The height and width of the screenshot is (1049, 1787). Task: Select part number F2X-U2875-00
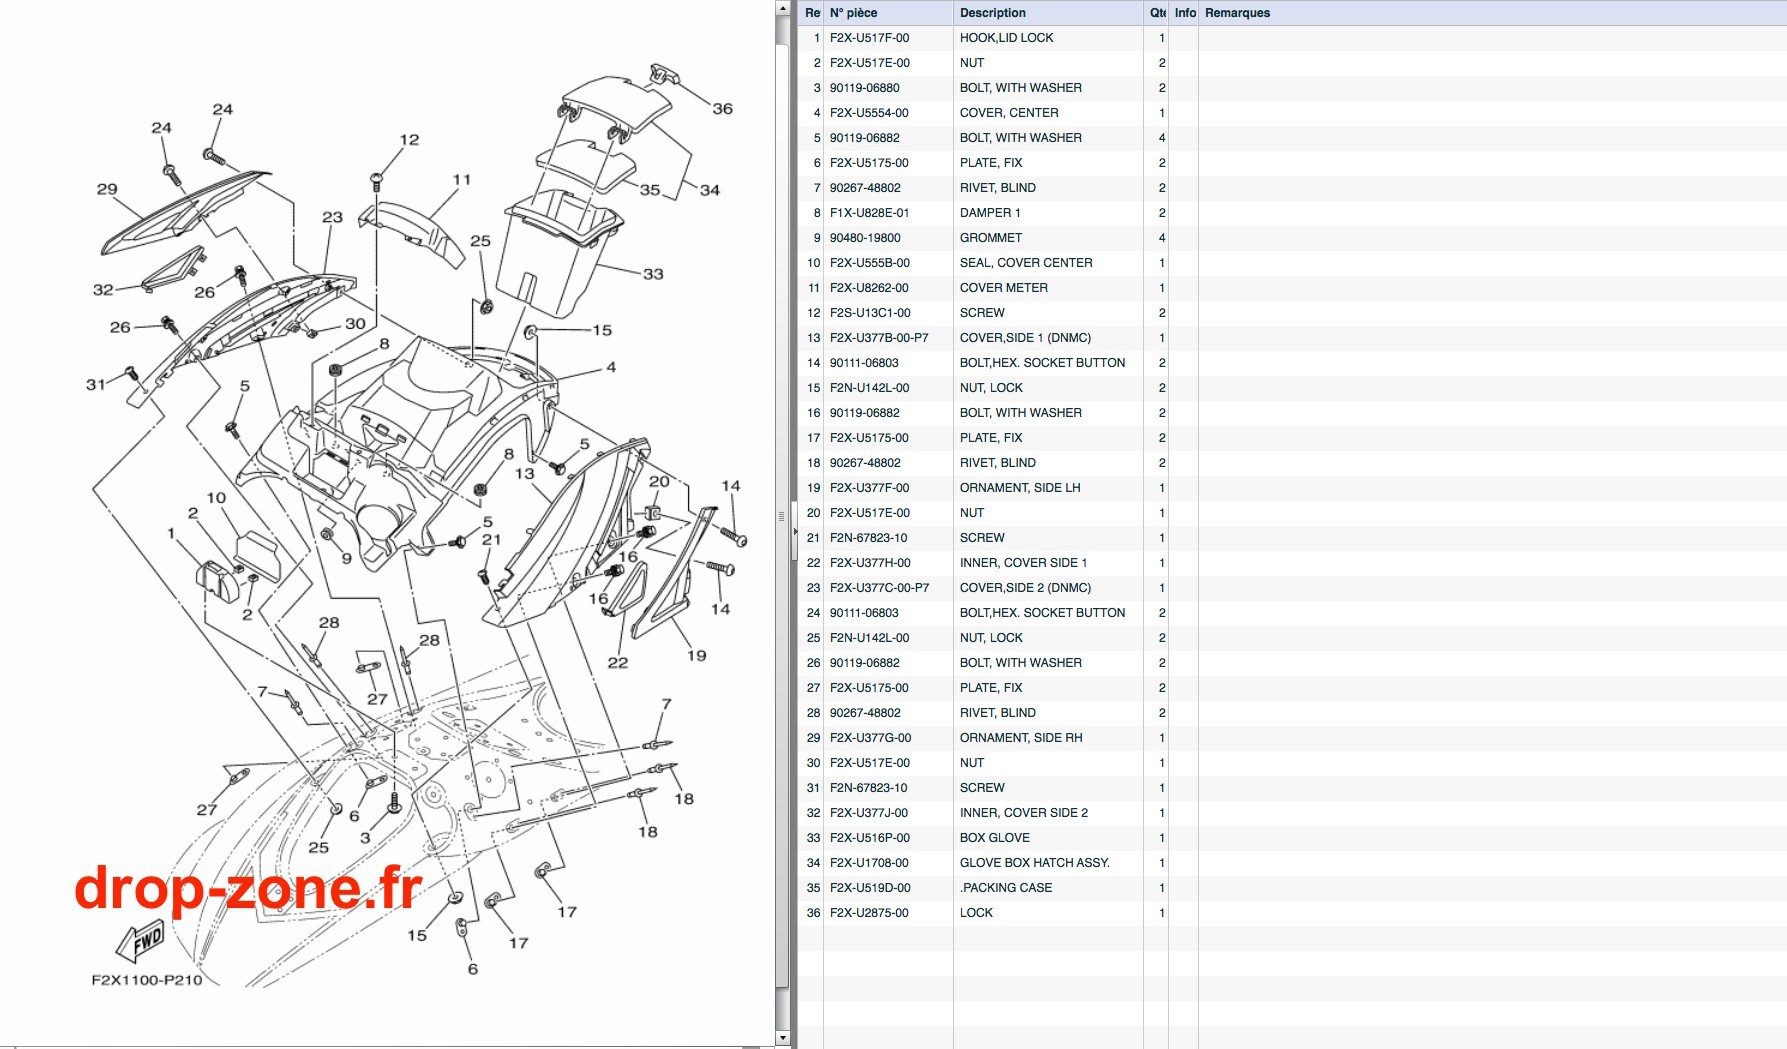[x=869, y=913]
